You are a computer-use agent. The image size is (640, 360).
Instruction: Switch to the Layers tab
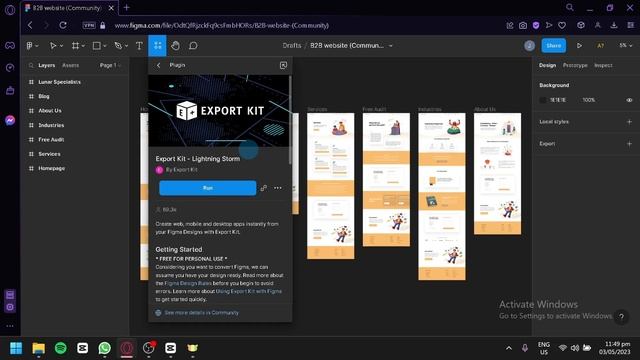pos(47,65)
